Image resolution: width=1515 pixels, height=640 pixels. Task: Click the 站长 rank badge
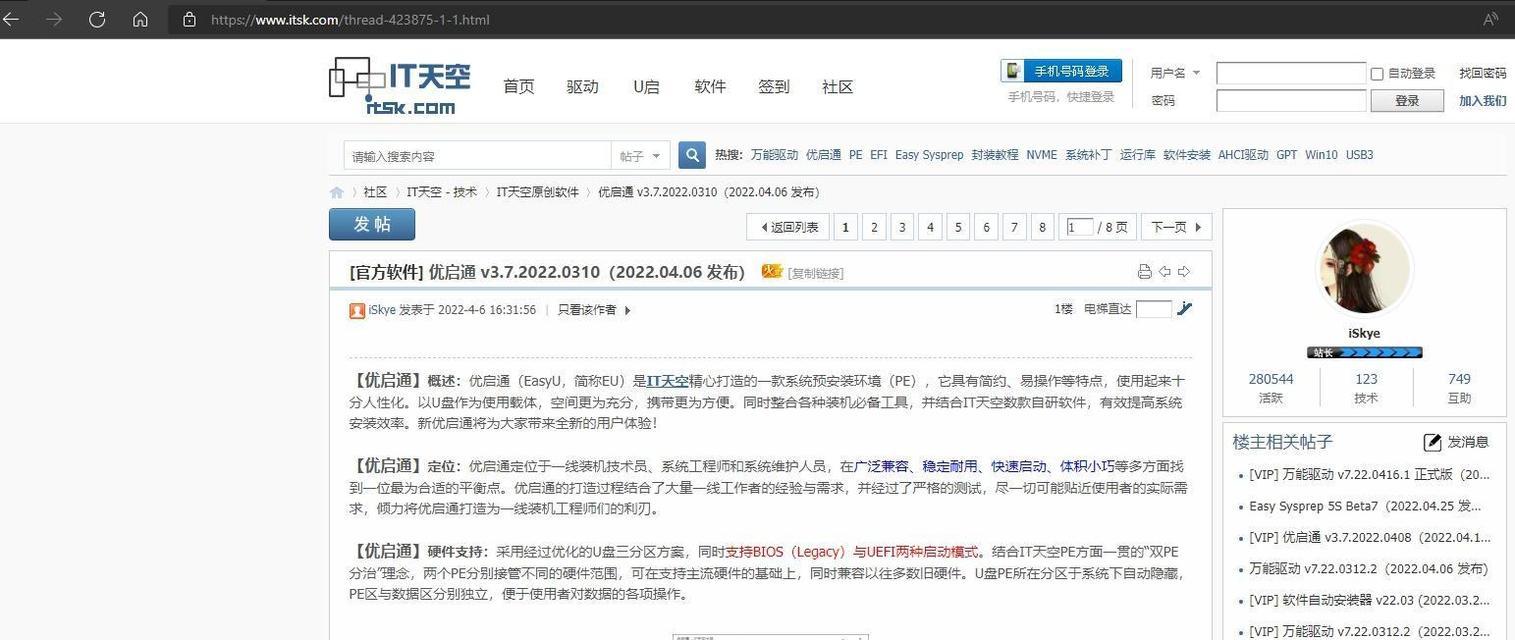(1364, 352)
